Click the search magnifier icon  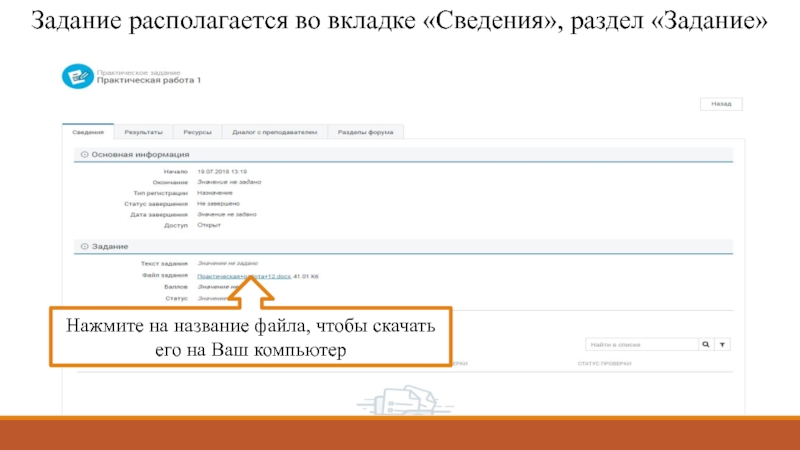point(706,344)
